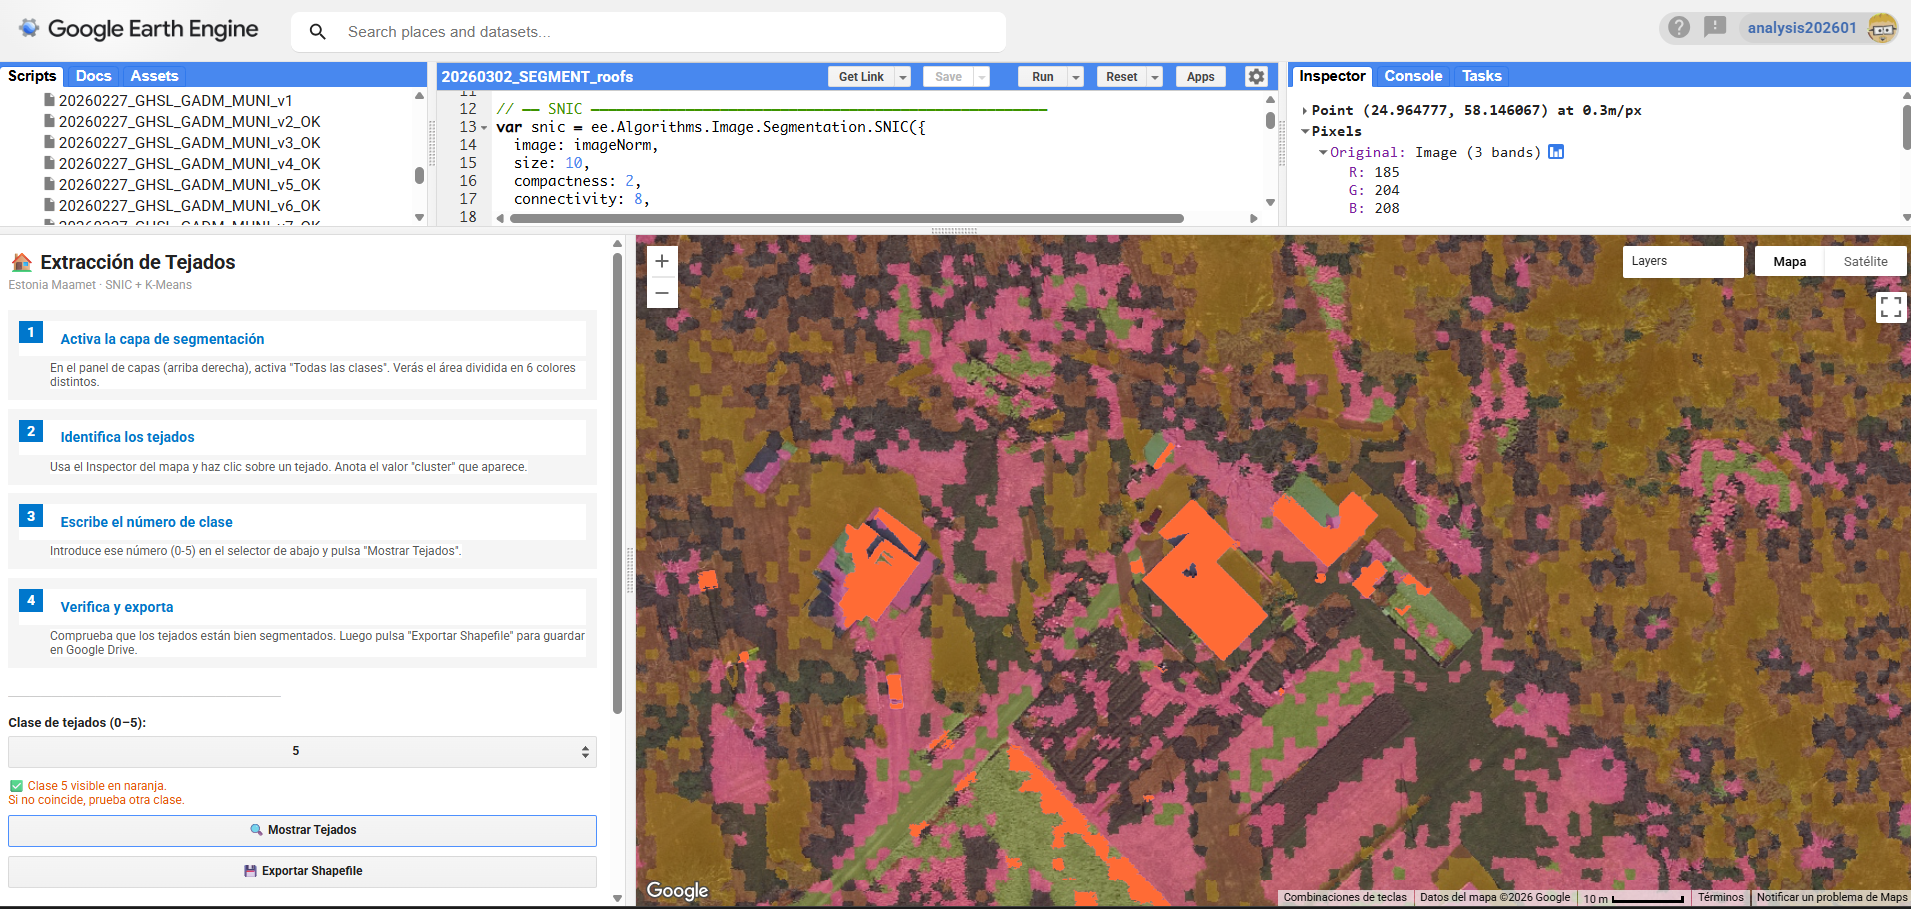
Task: Open chart icon beside Original image
Action: pos(1556,152)
